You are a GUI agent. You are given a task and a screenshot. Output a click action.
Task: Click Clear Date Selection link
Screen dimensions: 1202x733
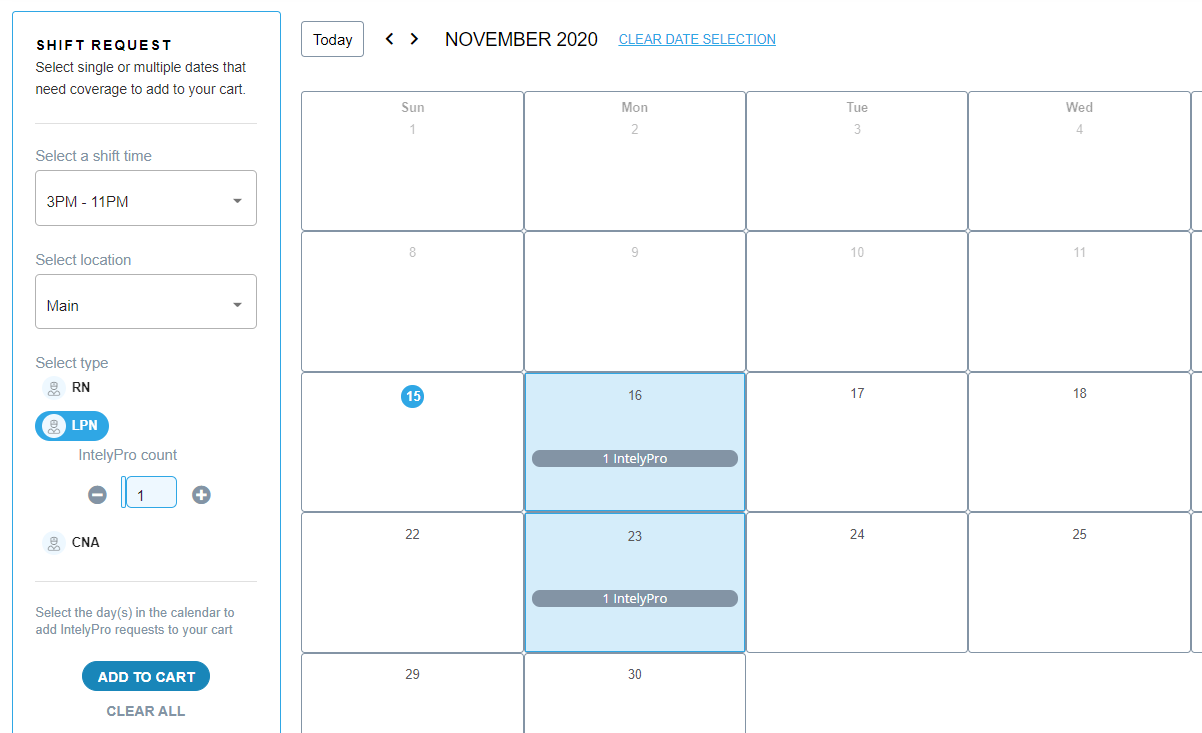pos(697,39)
